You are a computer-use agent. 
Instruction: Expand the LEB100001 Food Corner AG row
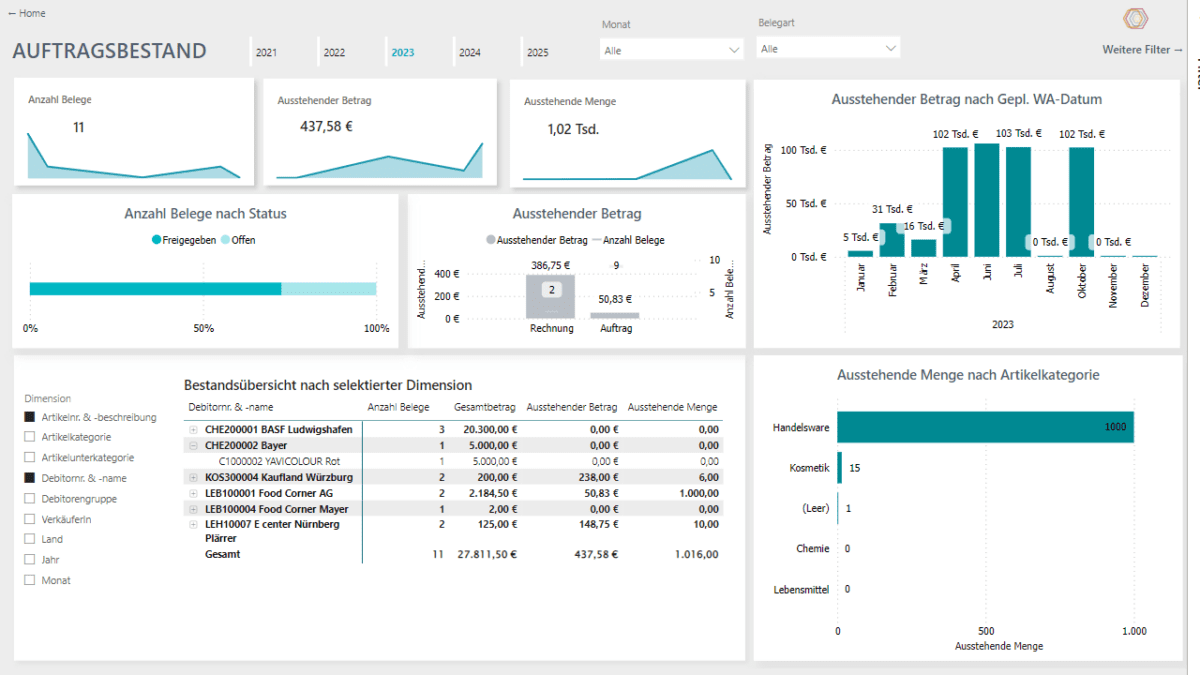pos(193,493)
